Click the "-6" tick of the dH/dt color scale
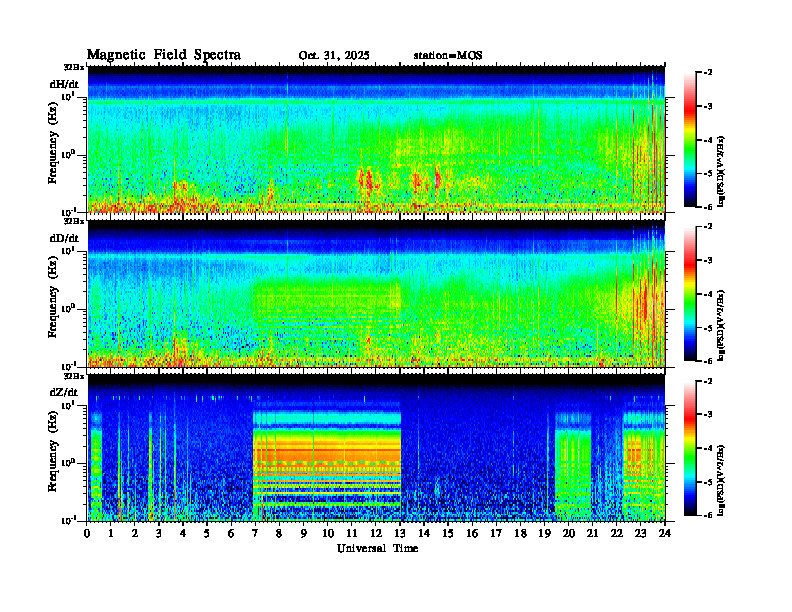This screenshot has width=792, height=612. (x=709, y=207)
